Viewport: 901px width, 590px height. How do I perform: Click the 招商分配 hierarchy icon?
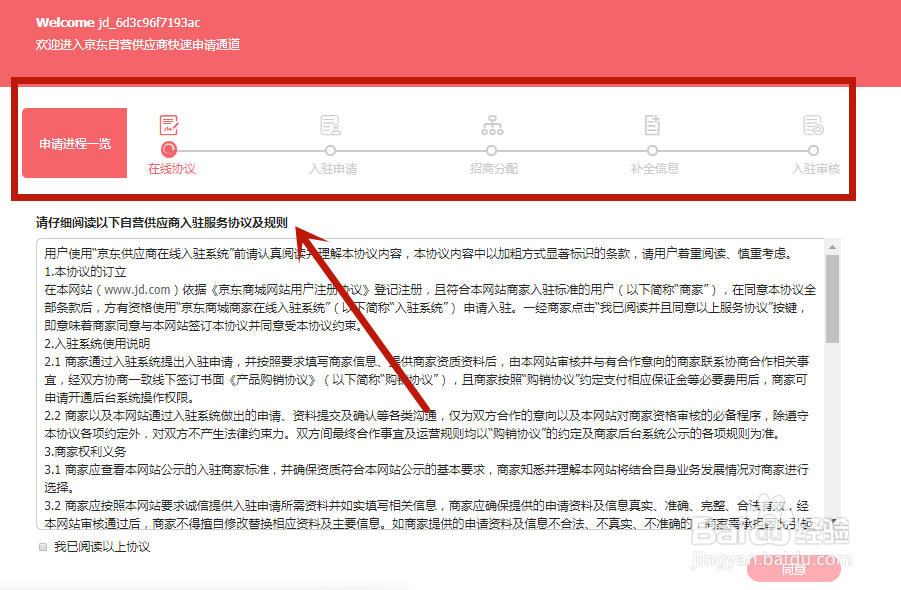pos(492,125)
